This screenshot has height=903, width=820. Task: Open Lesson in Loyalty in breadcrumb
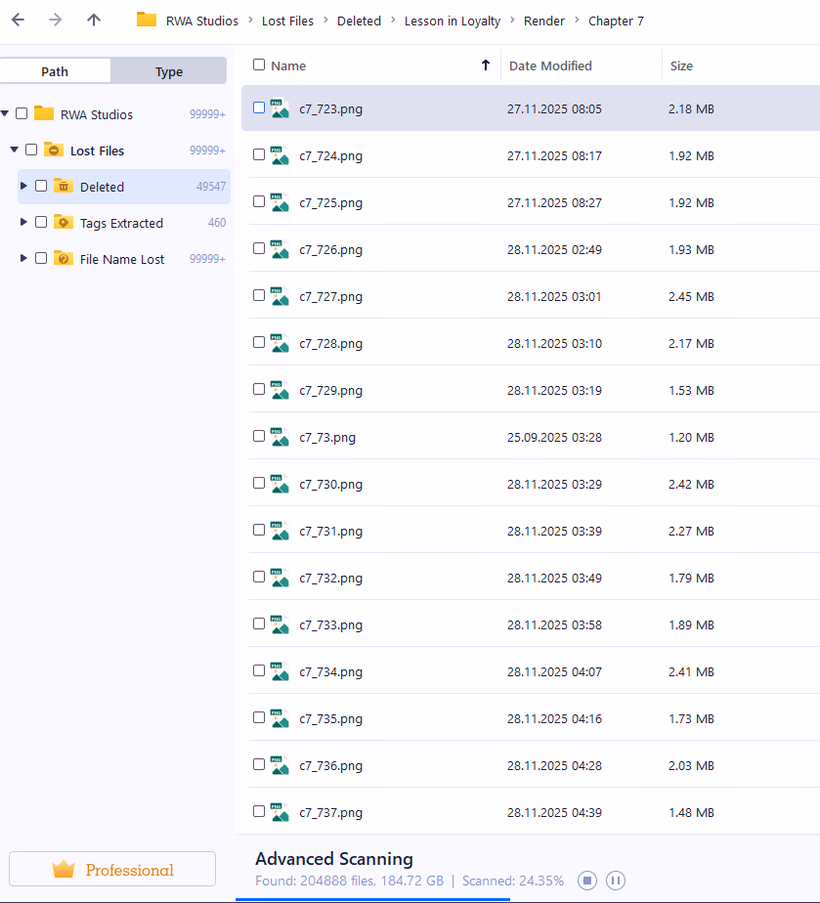point(452,20)
